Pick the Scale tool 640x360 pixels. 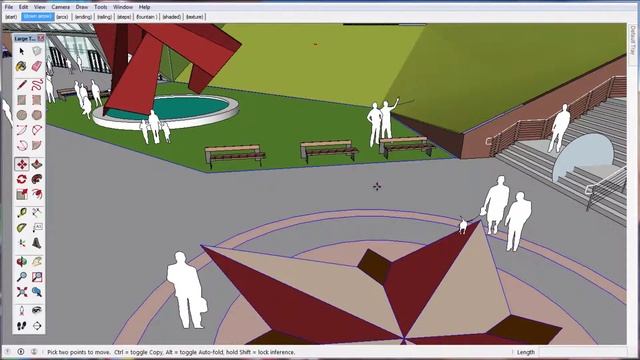(22, 194)
